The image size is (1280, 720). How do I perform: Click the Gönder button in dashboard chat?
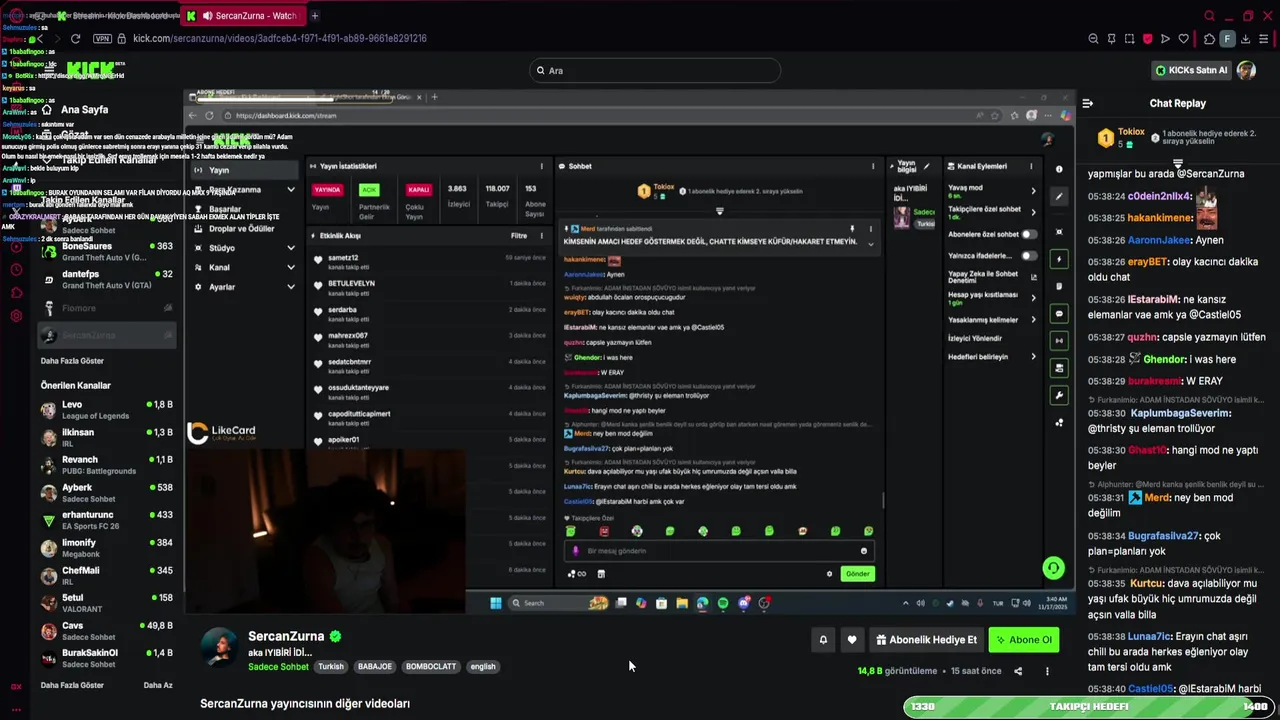[x=858, y=574]
